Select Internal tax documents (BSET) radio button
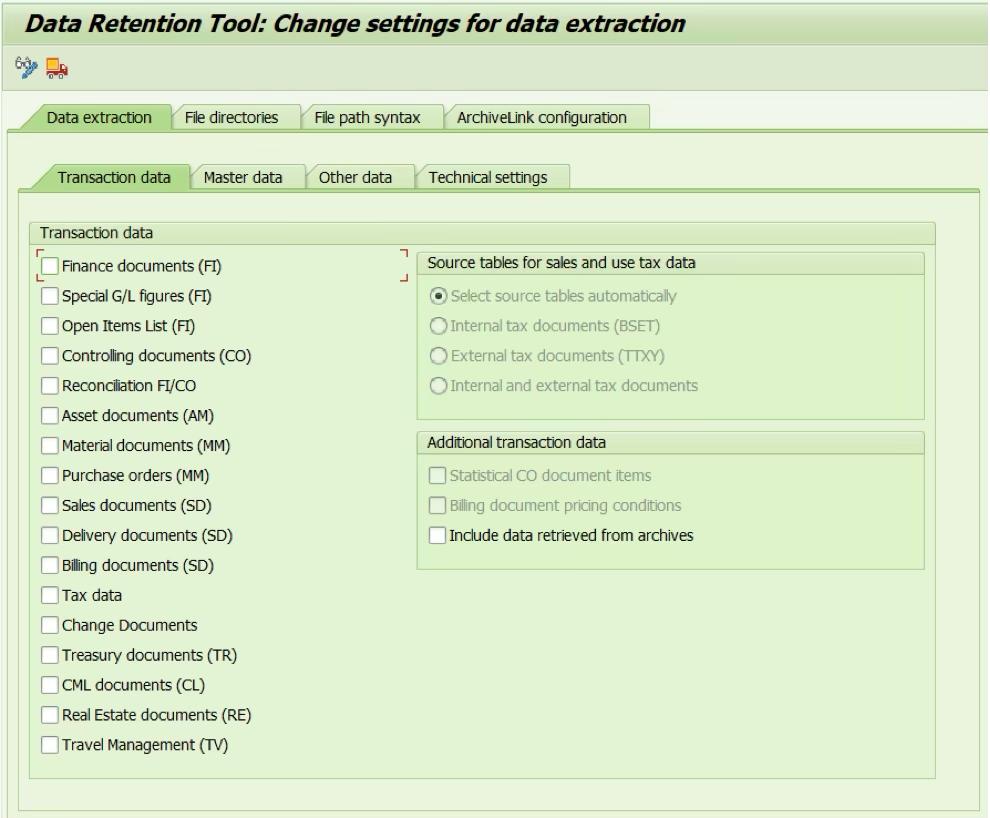This screenshot has width=990, height=818. coord(436,325)
